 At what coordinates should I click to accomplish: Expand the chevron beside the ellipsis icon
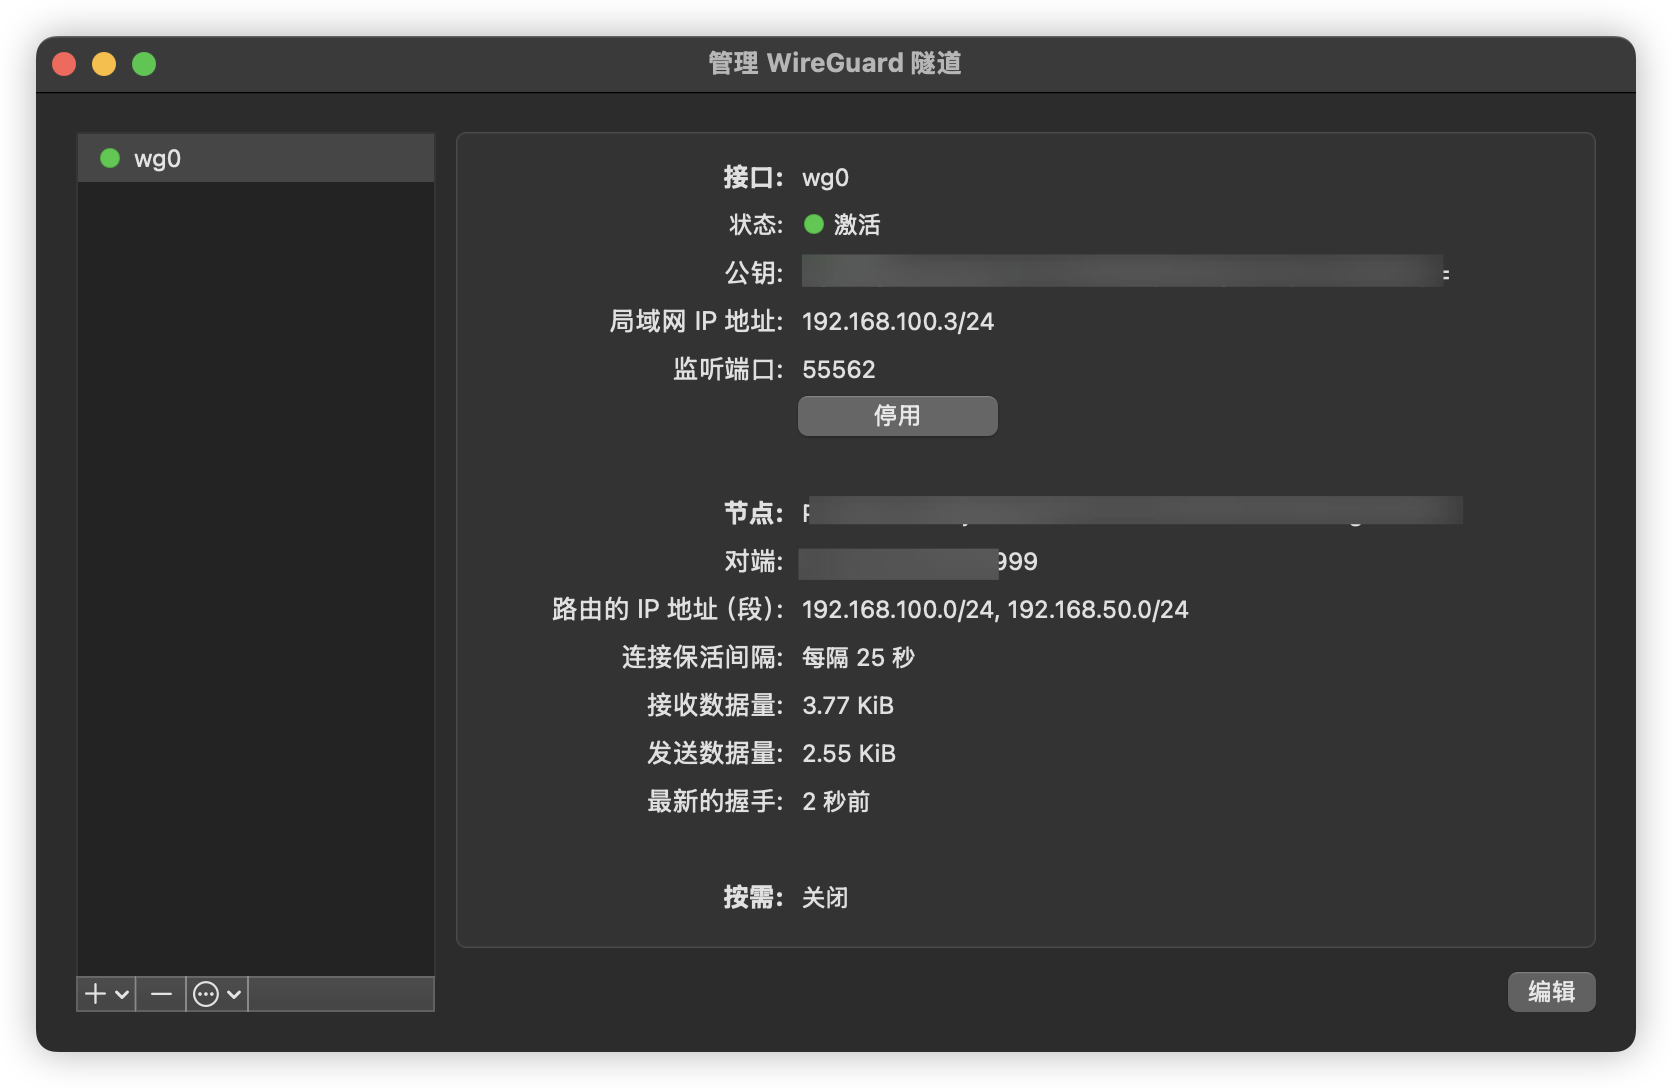coord(234,994)
